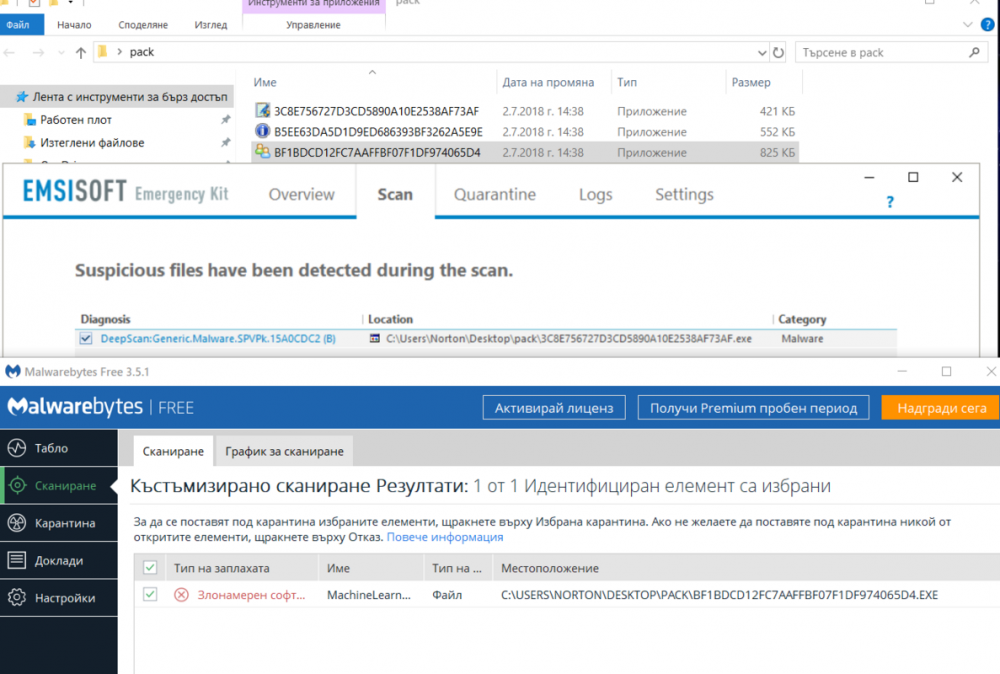Click icon of file B5EE63DA5D1D9ED686393BF3262A5E9E
The image size is (1000, 674).
tap(262, 131)
